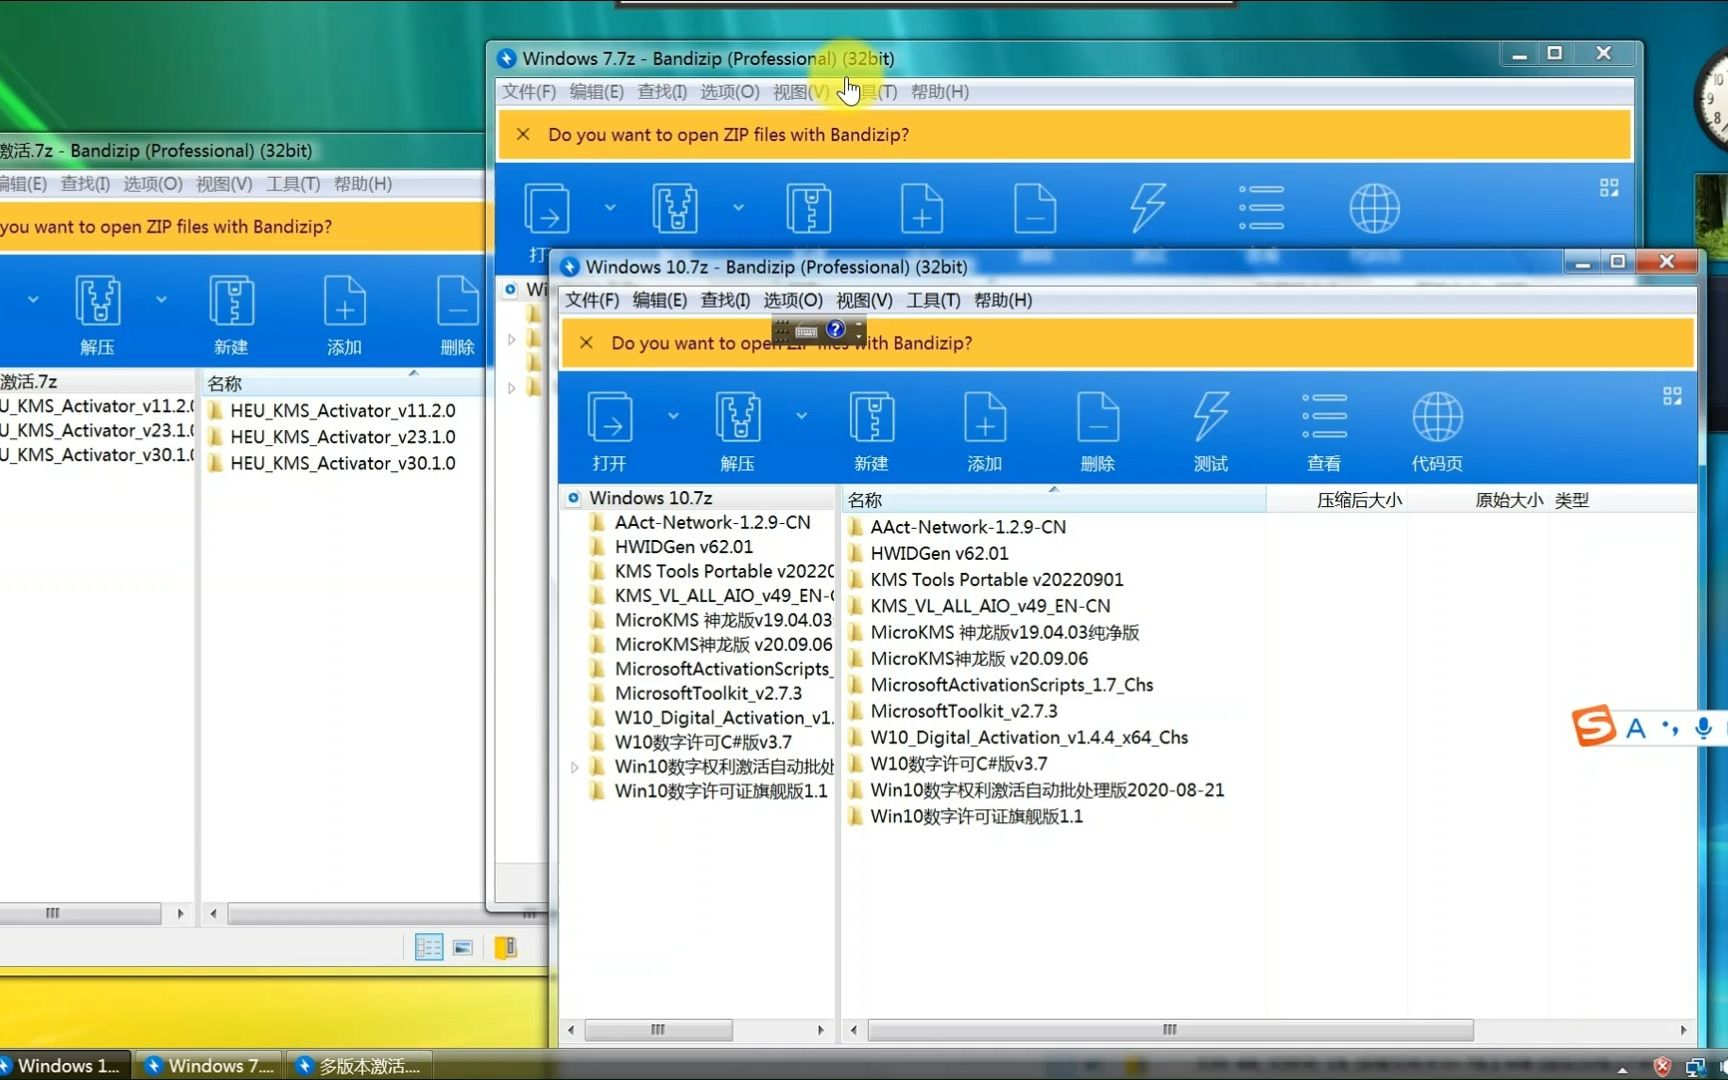This screenshot has width=1728, height=1080.
Task: Click Test lightning icon in Windows 10.7z toolbar
Action: (x=1211, y=418)
